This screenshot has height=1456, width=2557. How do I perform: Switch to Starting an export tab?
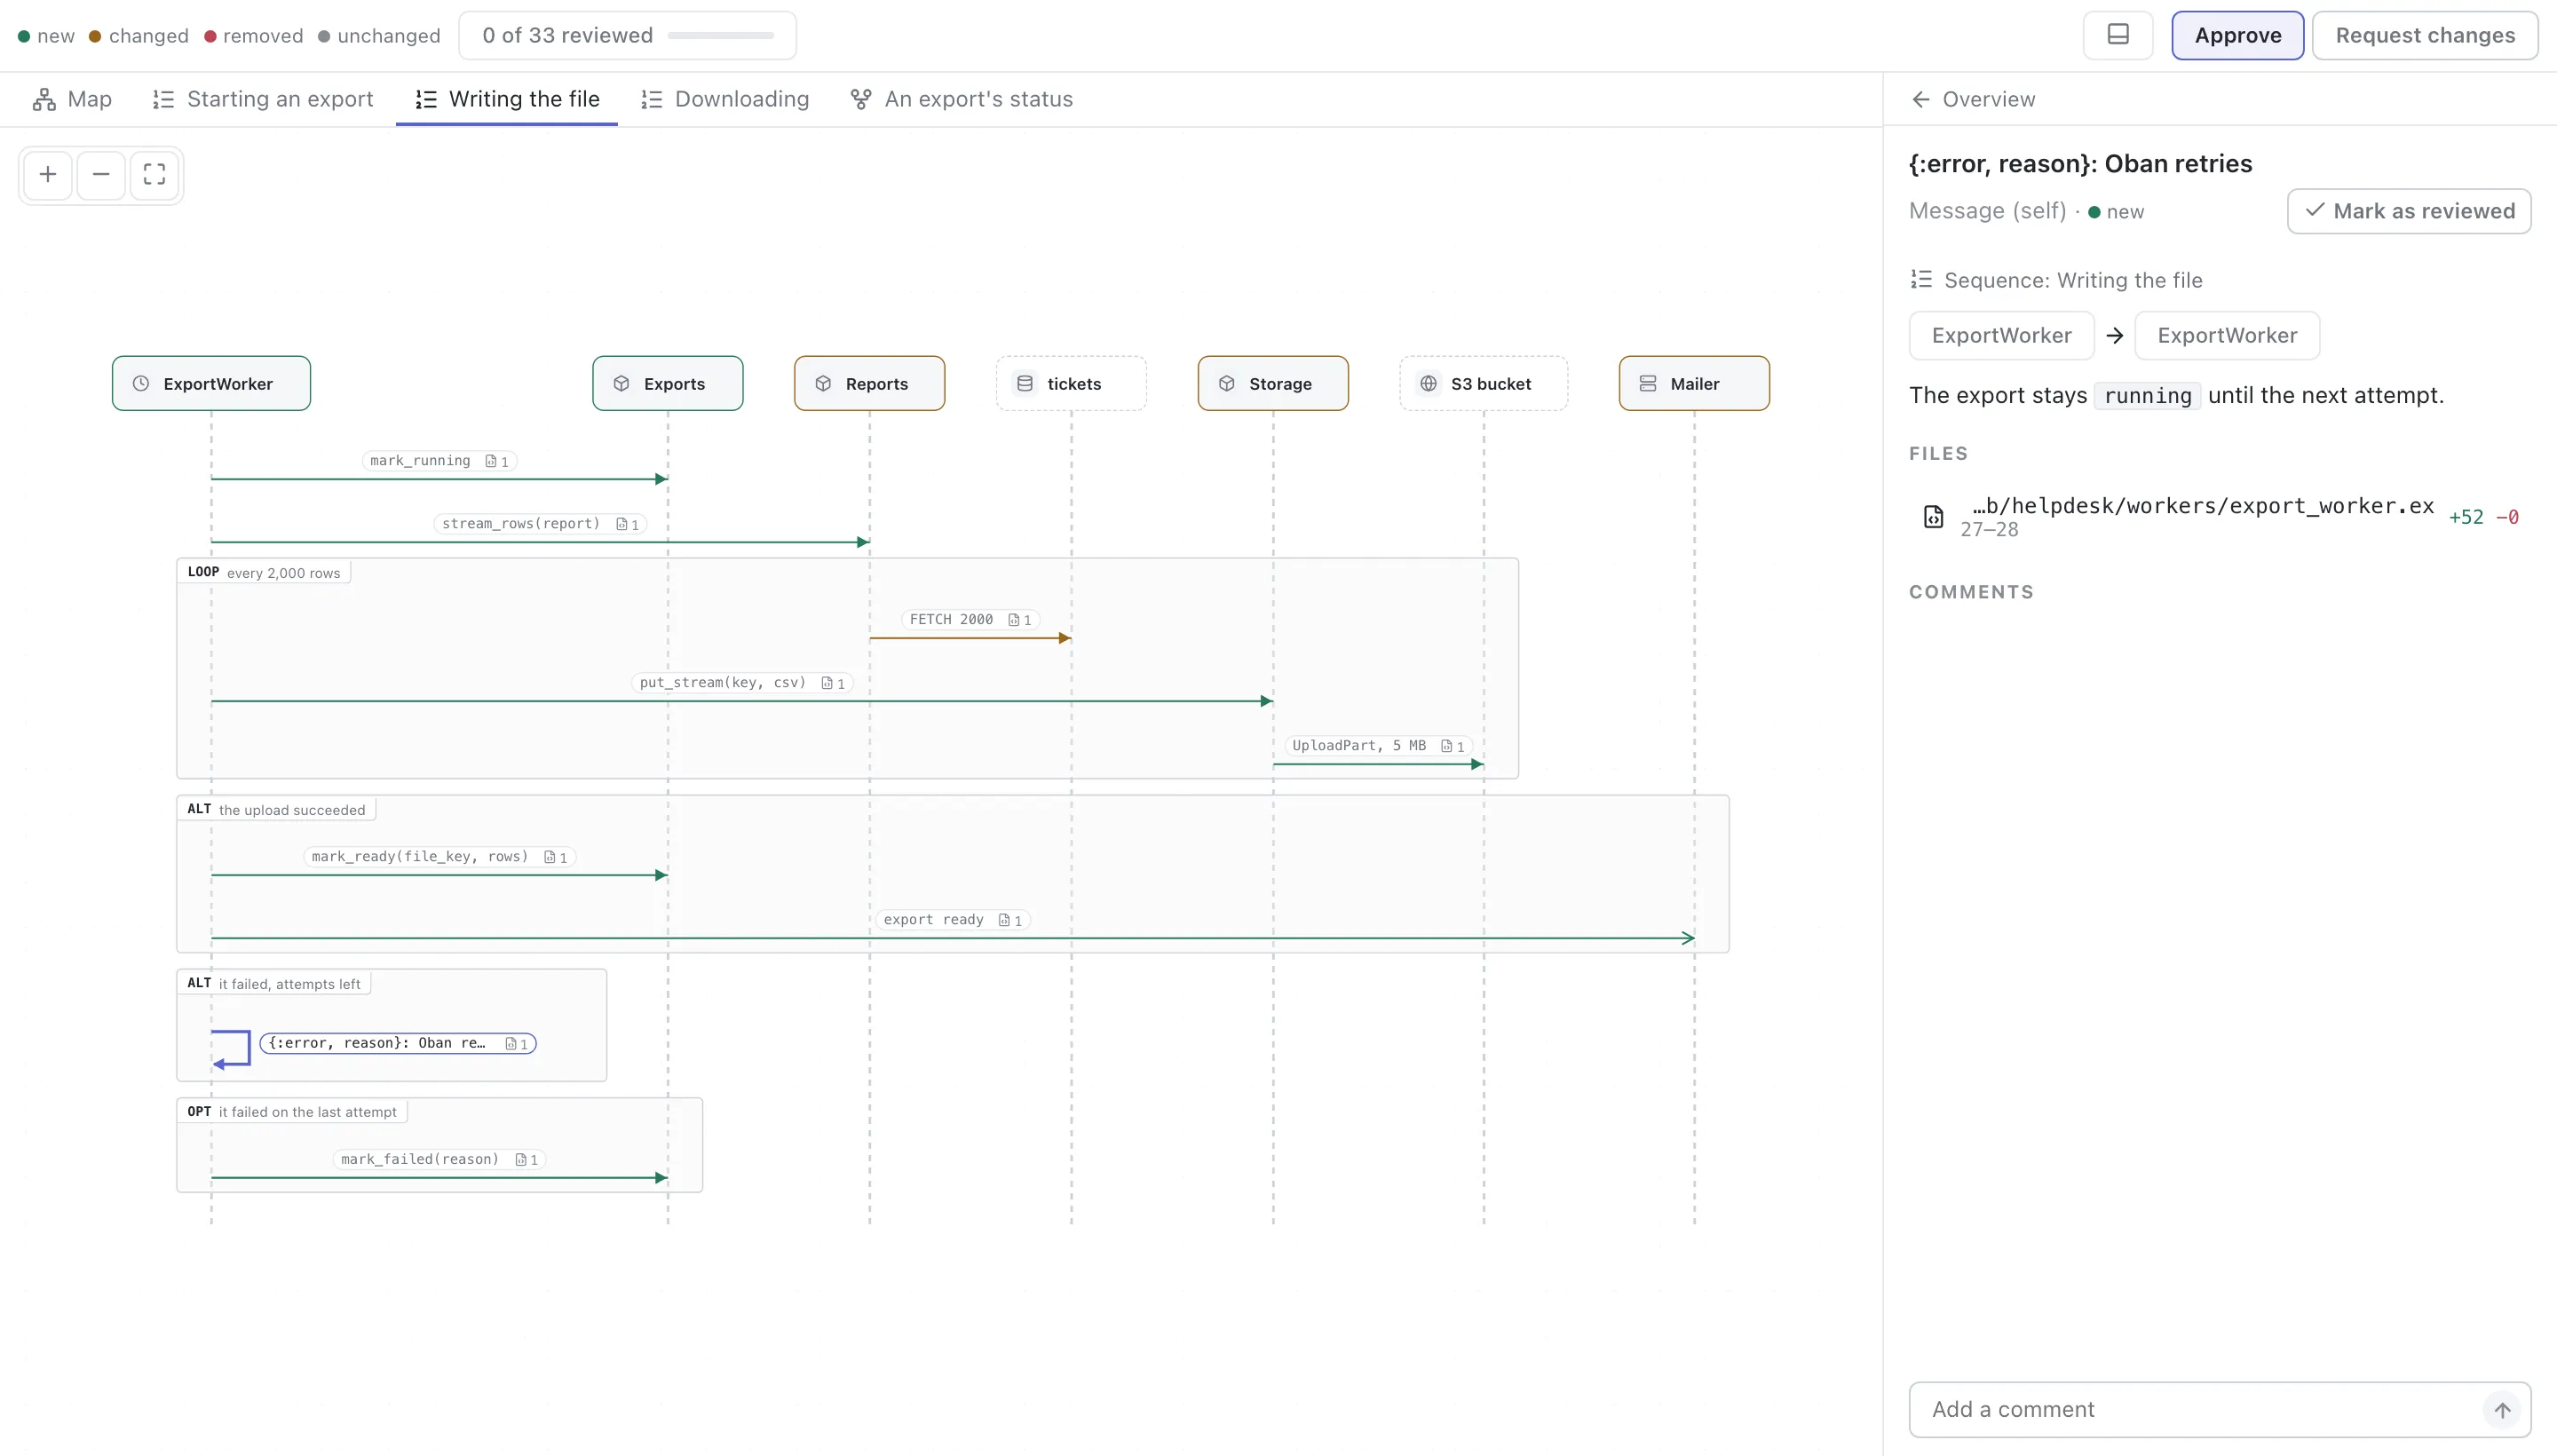click(x=263, y=99)
